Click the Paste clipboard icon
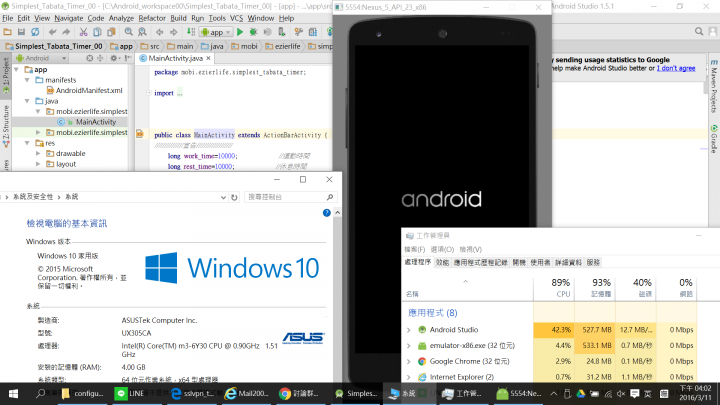Screen dimensions: 720x405 111,32
